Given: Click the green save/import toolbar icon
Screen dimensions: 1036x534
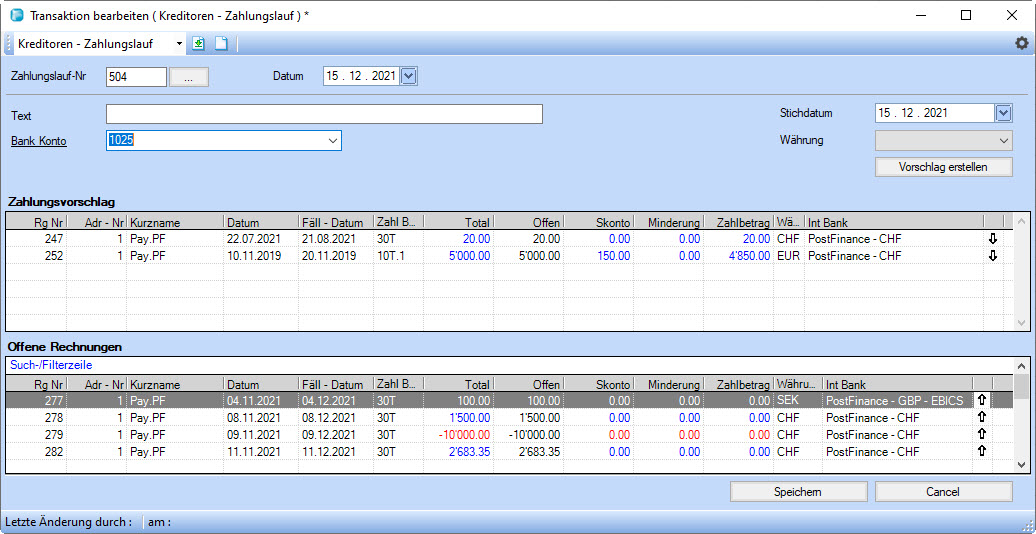Looking at the screenshot, I should (x=199, y=43).
